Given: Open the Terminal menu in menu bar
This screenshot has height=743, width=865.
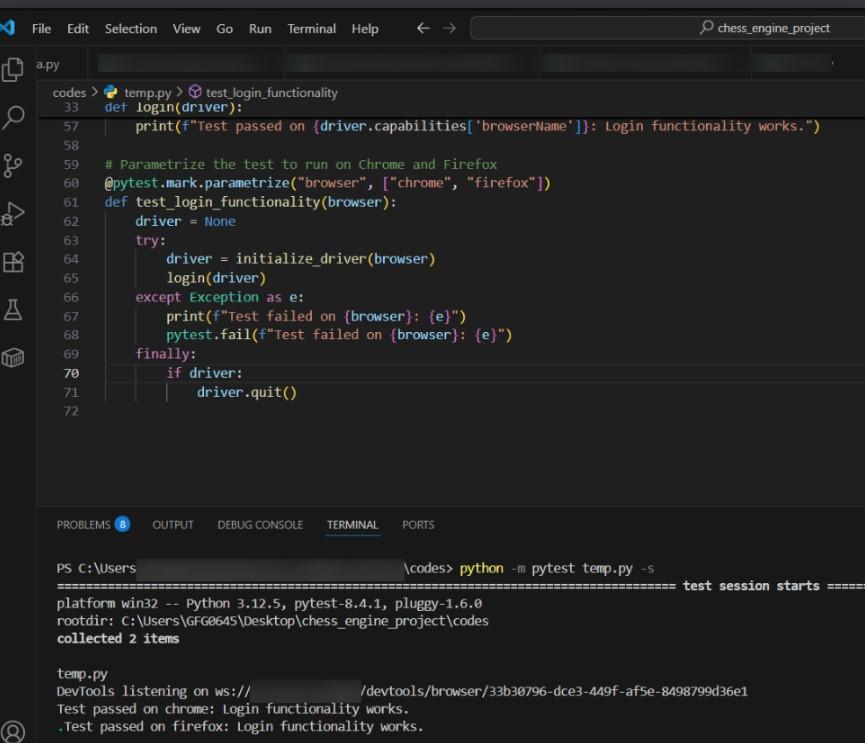Looking at the screenshot, I should pos(312,28).
